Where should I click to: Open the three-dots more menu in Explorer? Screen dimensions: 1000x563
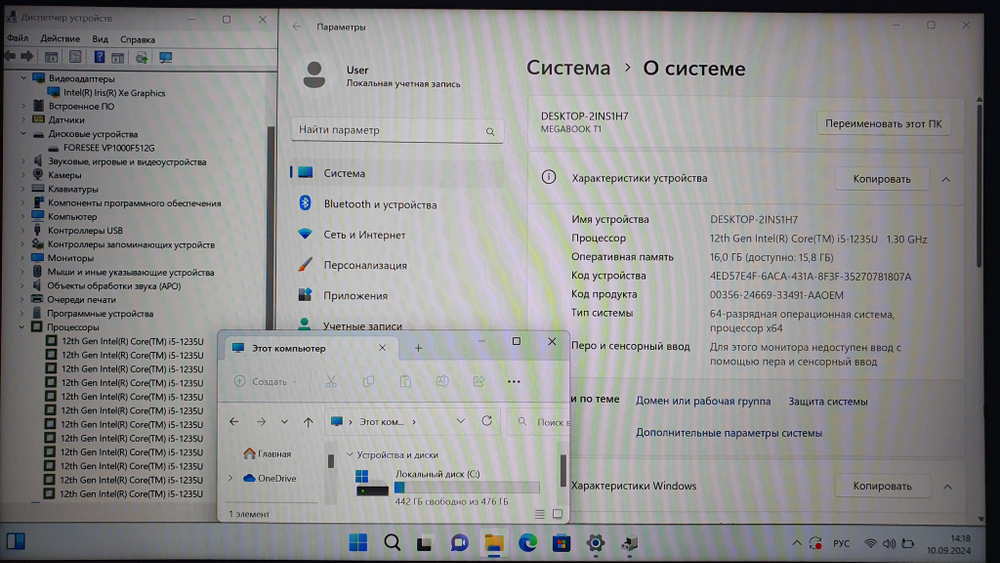click(x=513, y=382)
